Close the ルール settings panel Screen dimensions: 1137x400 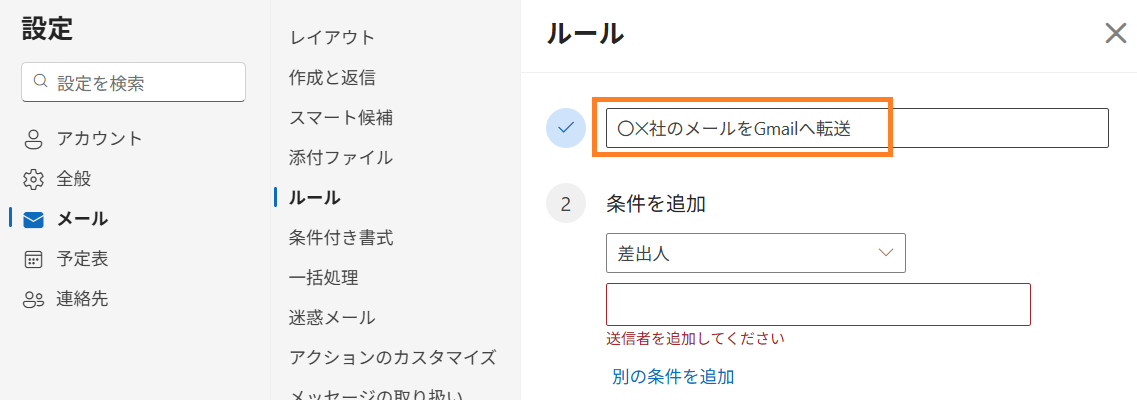[1115, 34]
